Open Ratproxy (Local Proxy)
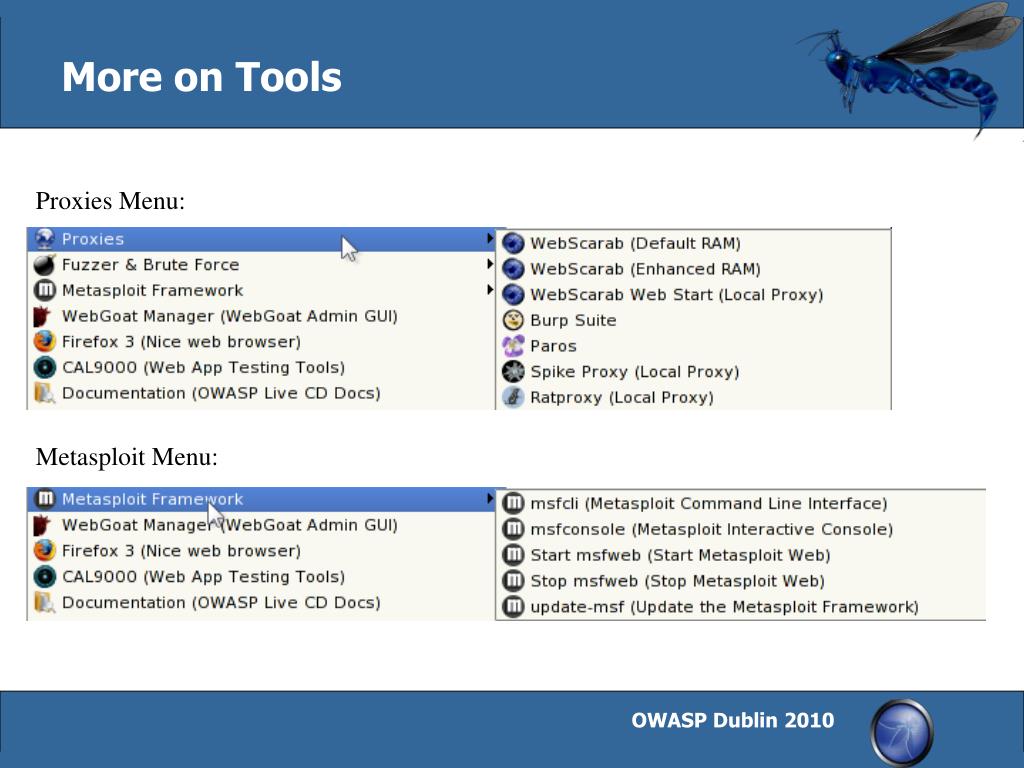 (694, 397)
